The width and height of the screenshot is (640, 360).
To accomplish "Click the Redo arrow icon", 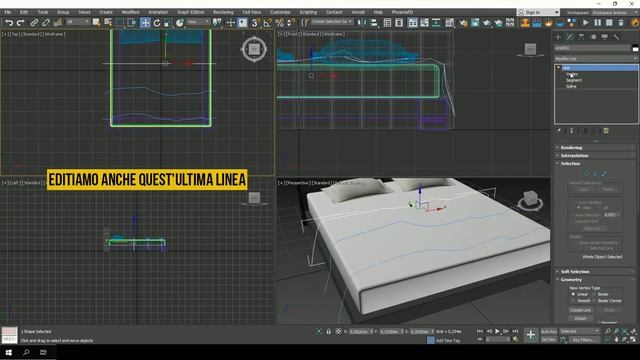I will (x=20, y=23).
